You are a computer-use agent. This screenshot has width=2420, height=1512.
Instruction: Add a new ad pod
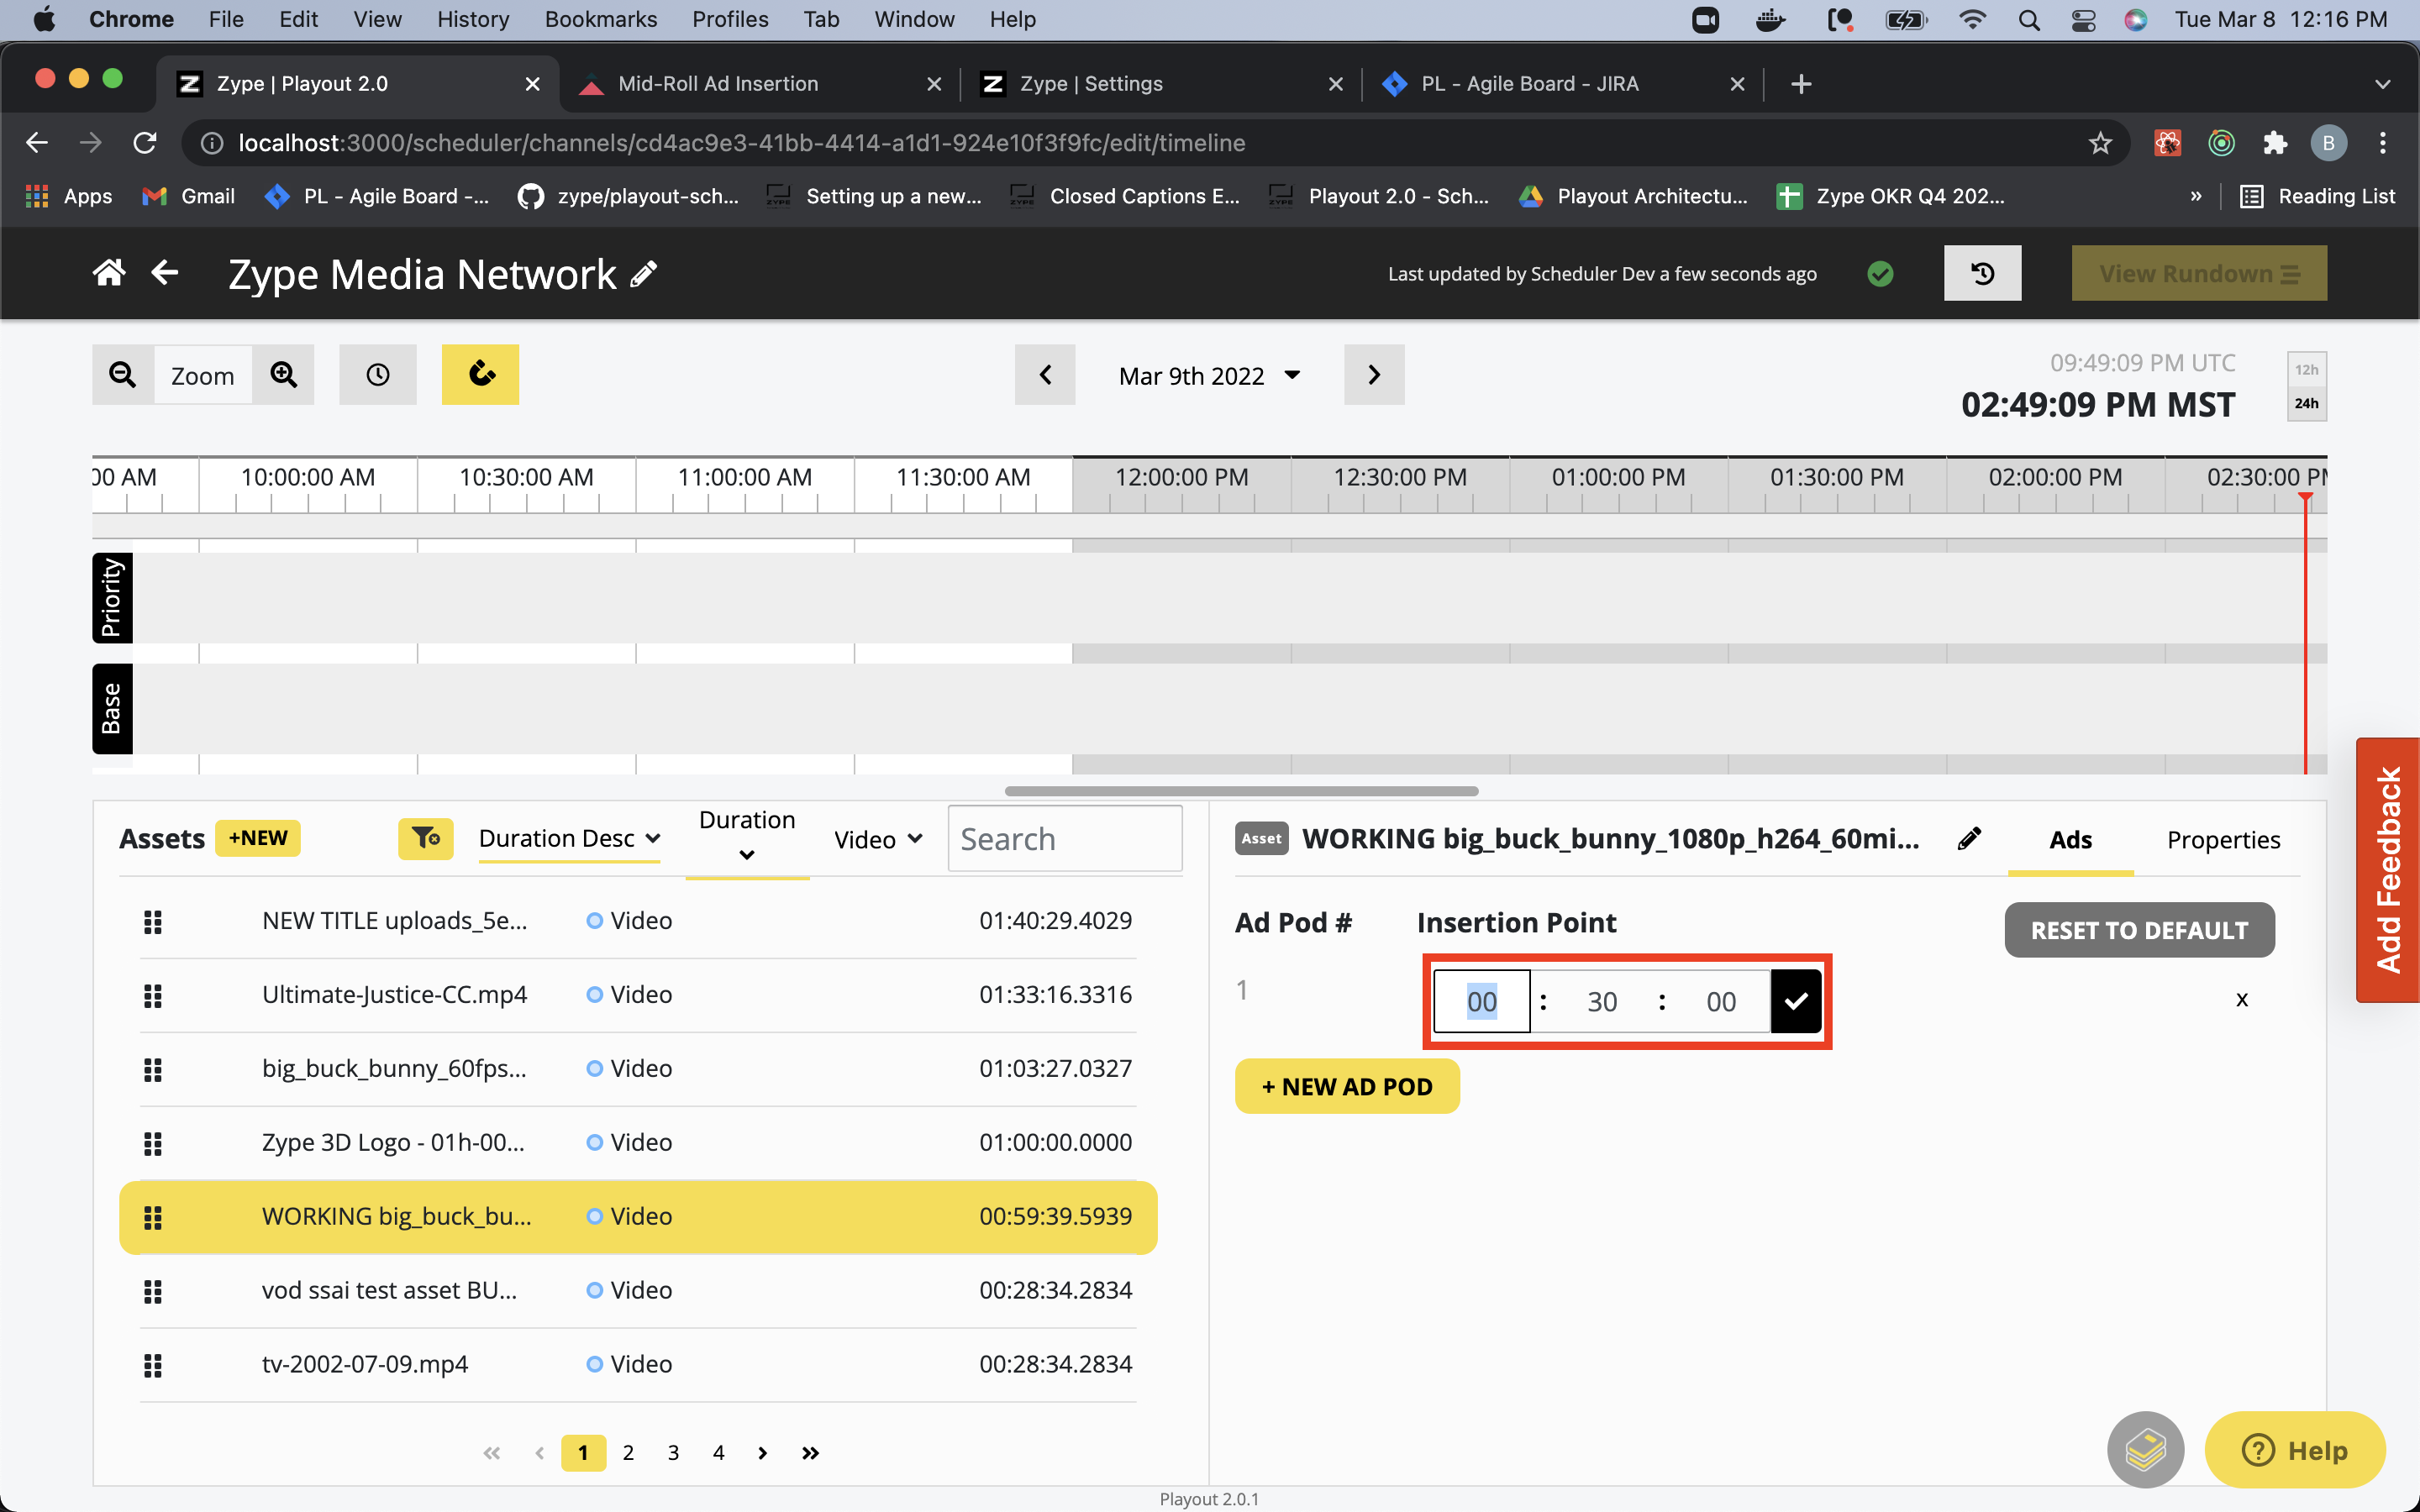pyautogui.click(x=1347, y=1086)
